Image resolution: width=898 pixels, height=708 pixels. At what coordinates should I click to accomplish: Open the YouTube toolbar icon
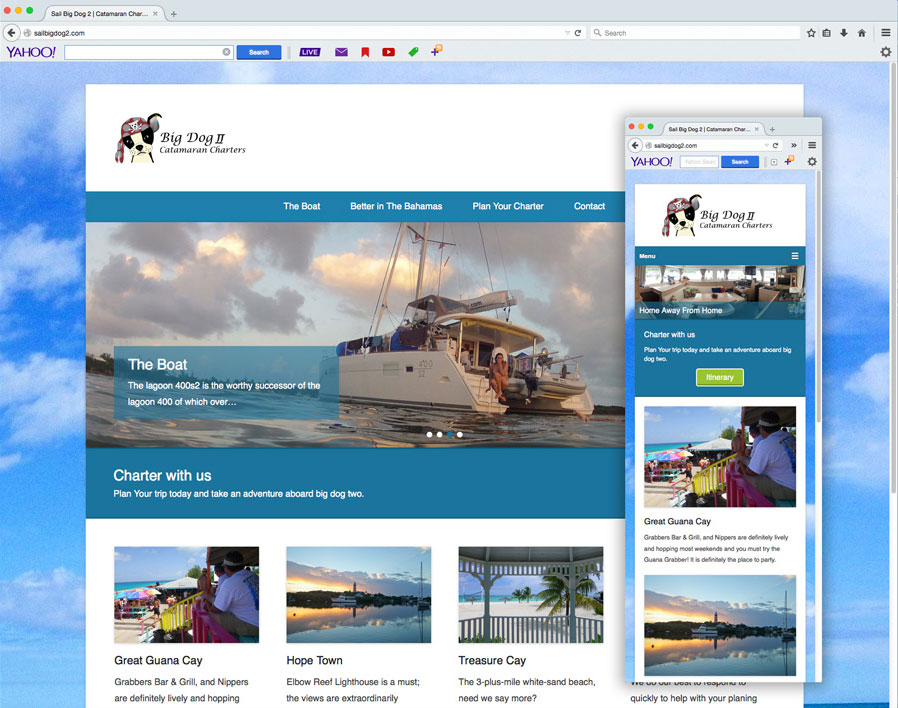click(388, 52)
